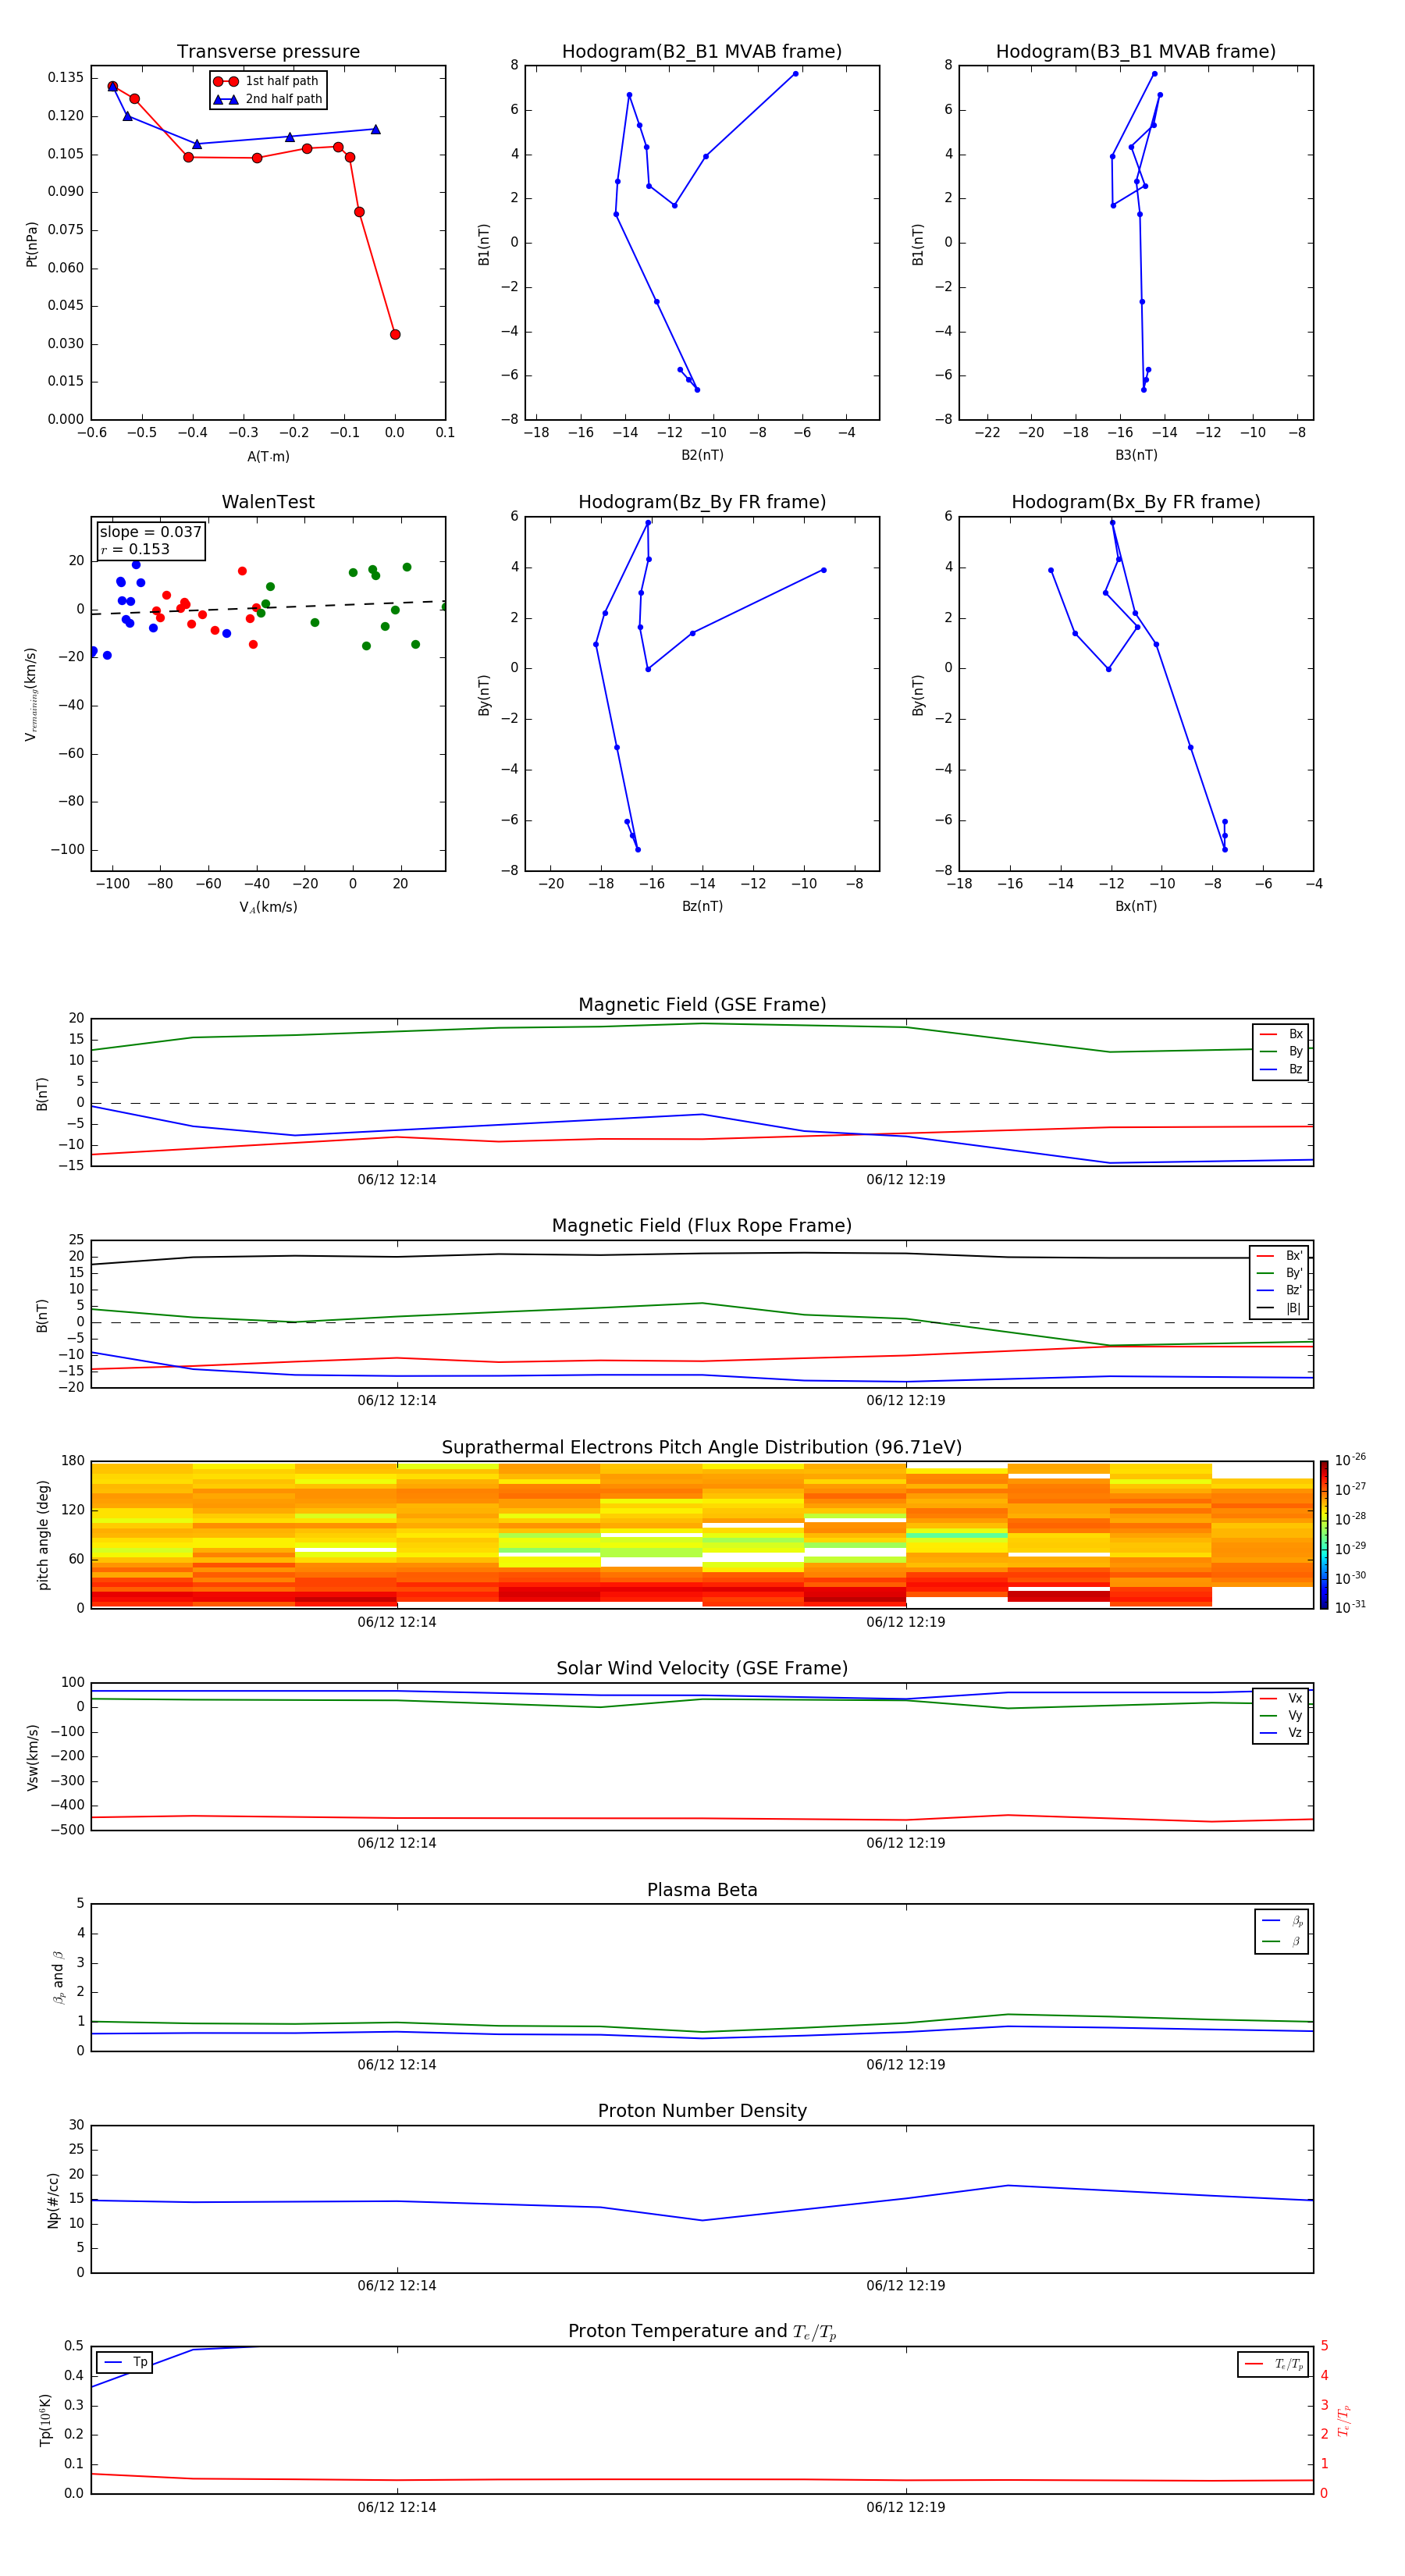Click the pitch angle colorbar

pyautogui.click(x=1324, y=1535)
